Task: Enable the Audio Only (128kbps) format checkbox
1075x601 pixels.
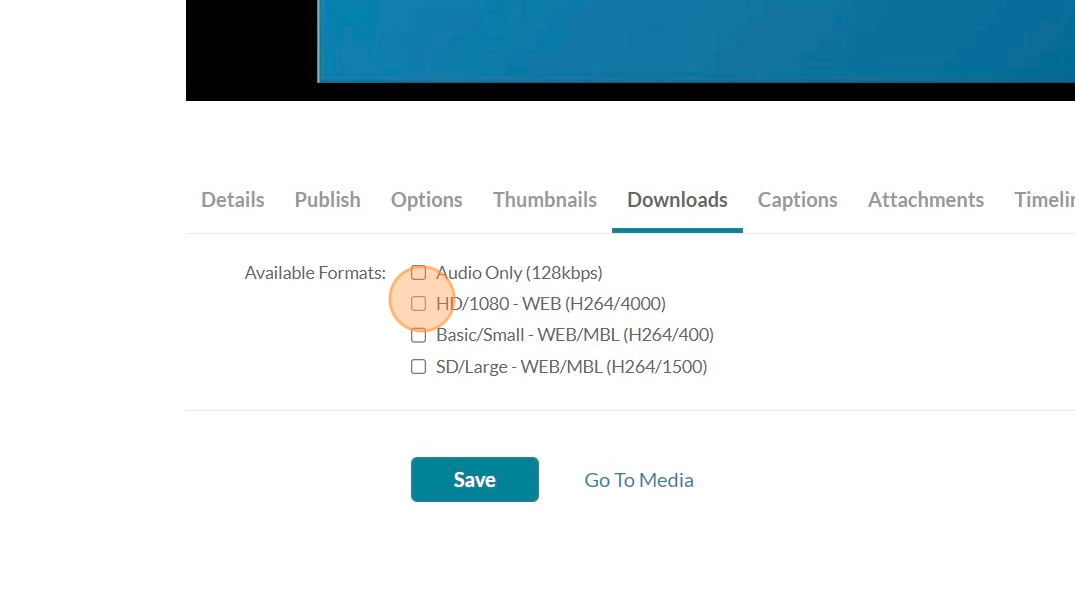Action: pos(418,273)
